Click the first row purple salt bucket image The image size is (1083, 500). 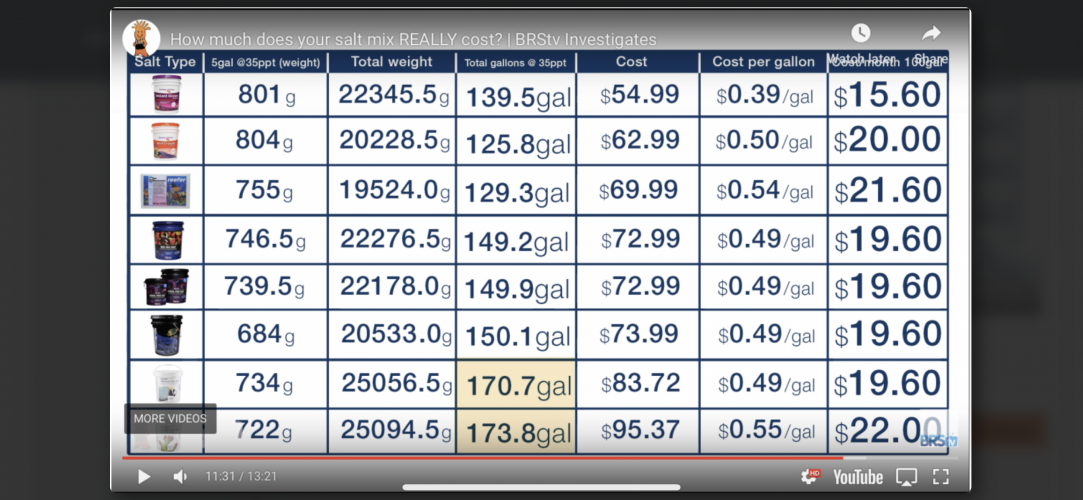click(x=166, y=94)
